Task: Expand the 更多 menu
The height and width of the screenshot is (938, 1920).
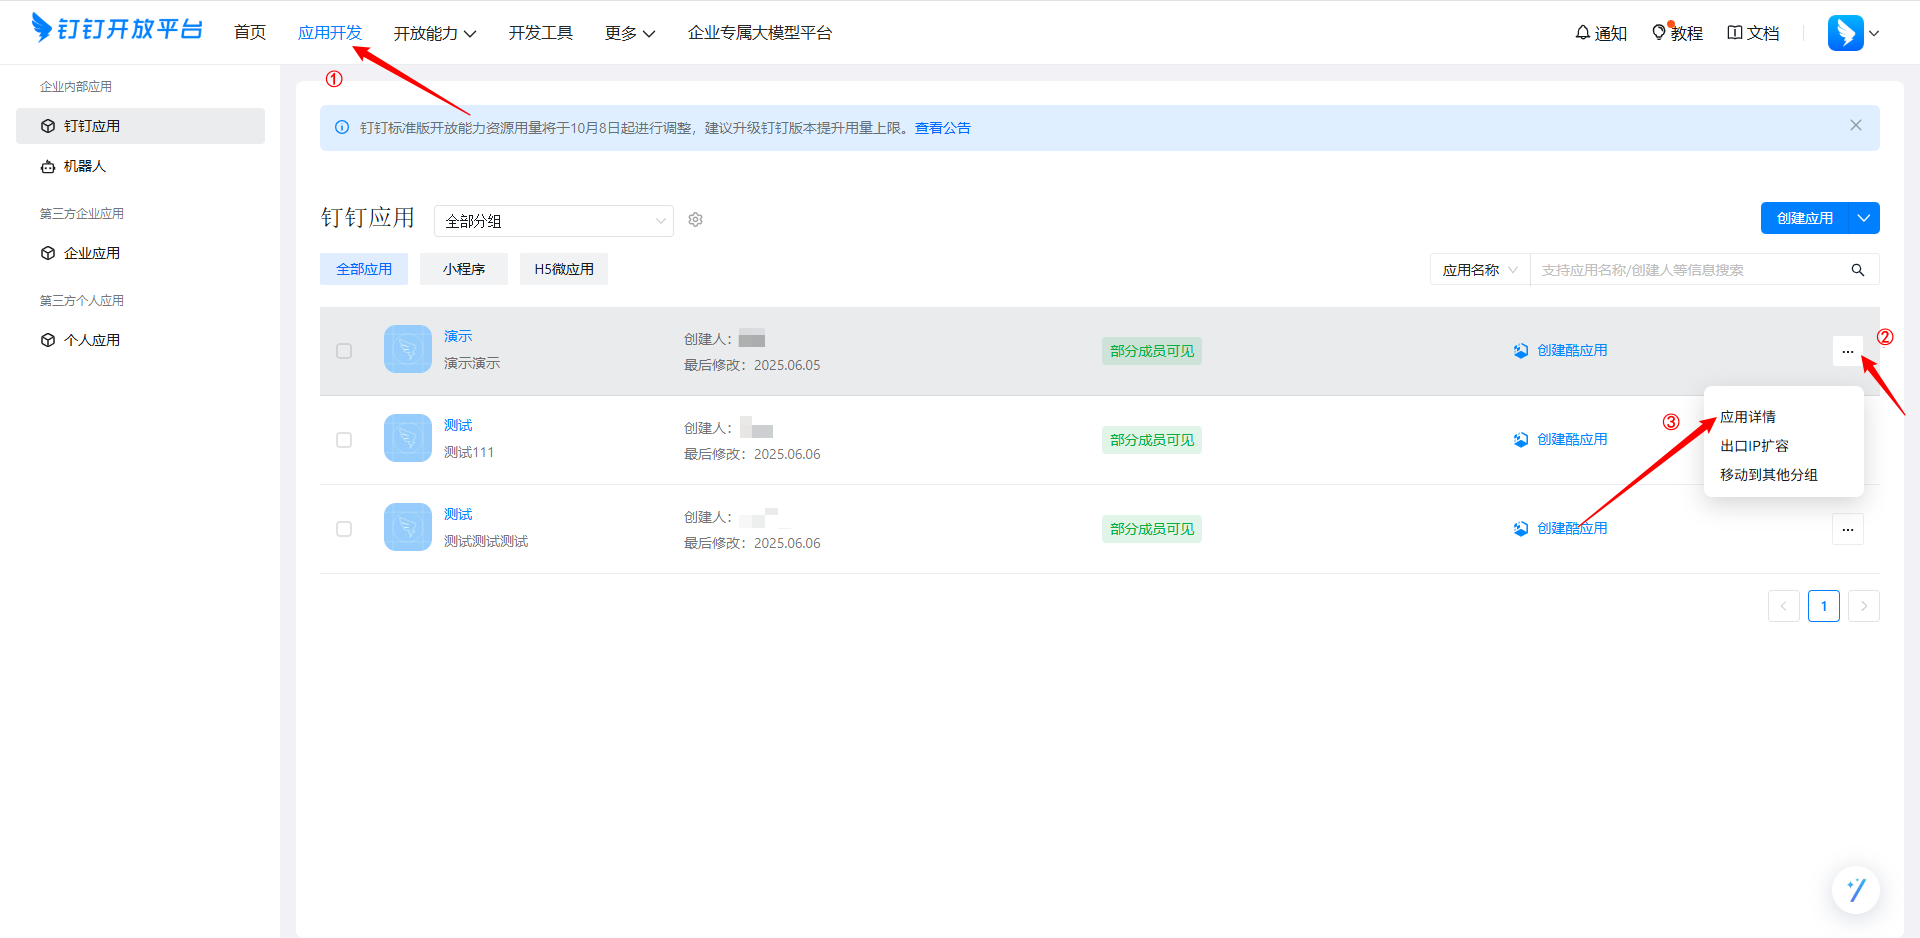Action: (630, 33)
